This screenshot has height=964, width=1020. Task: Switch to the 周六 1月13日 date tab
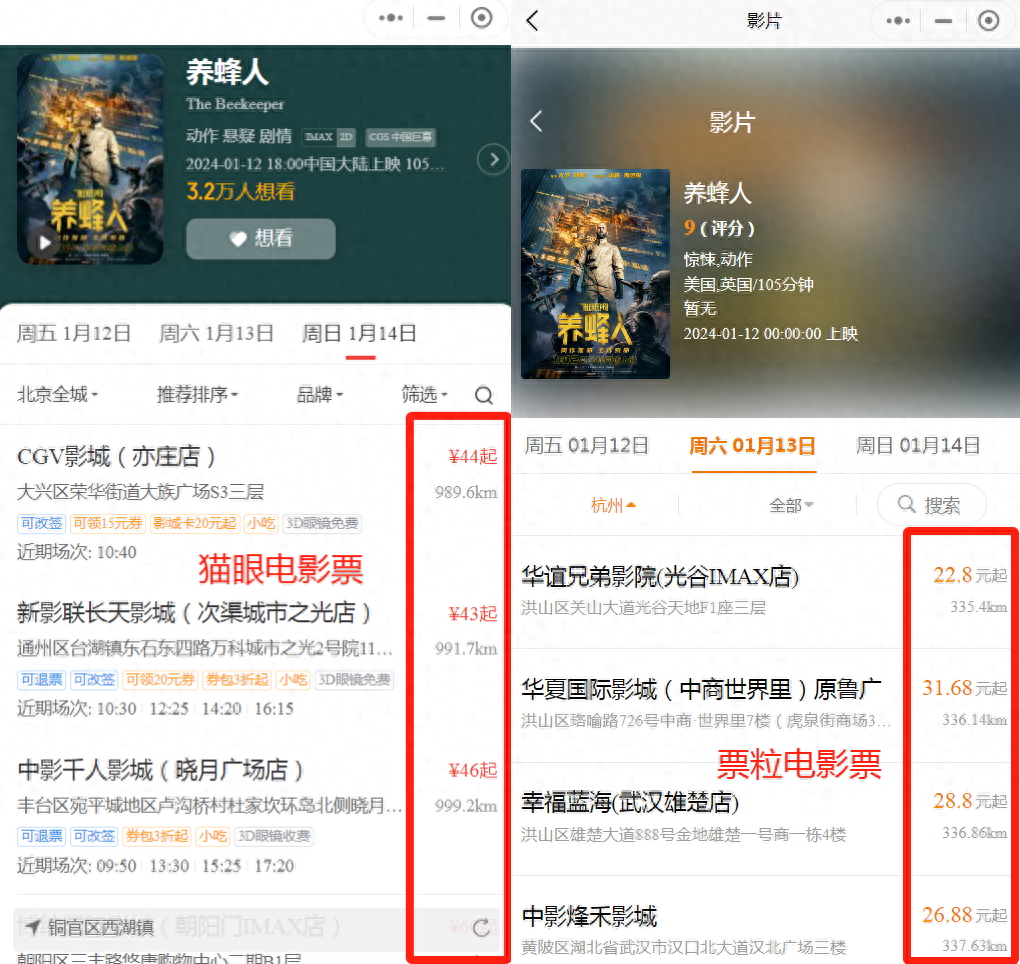point(217,333)
